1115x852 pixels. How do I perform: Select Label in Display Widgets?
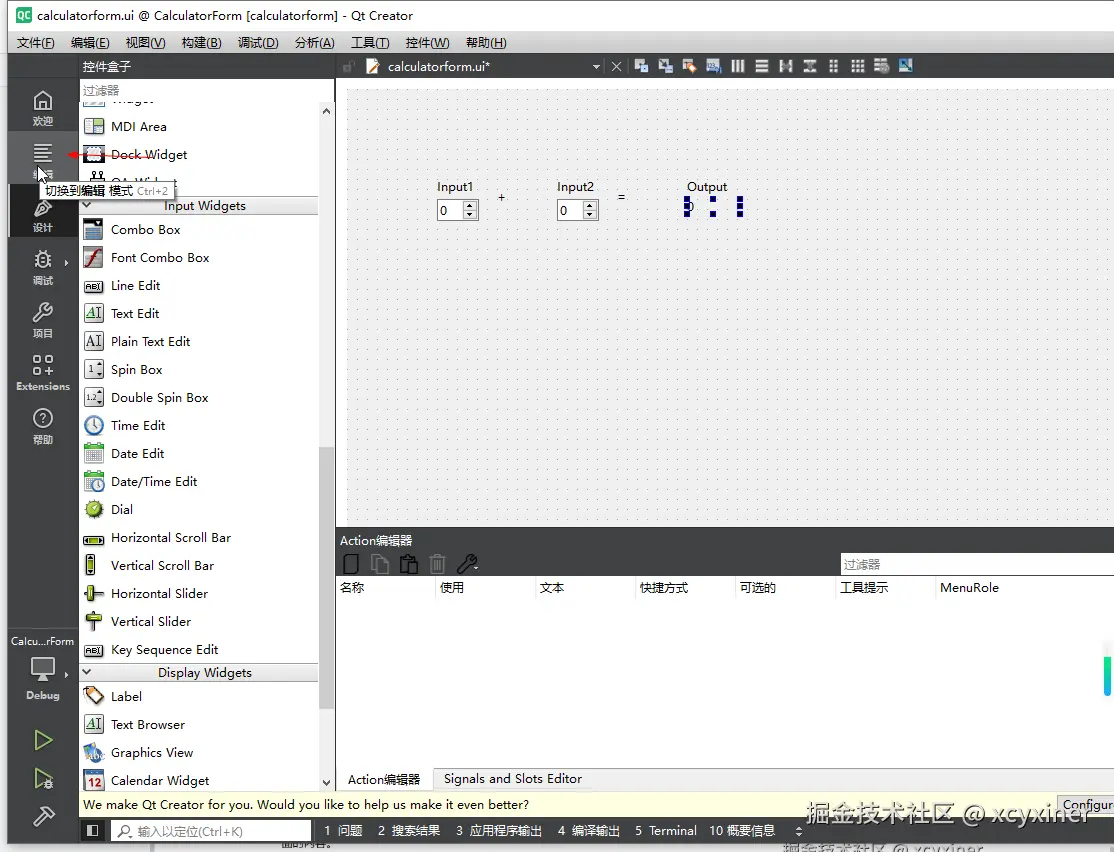tap(199, 696)
